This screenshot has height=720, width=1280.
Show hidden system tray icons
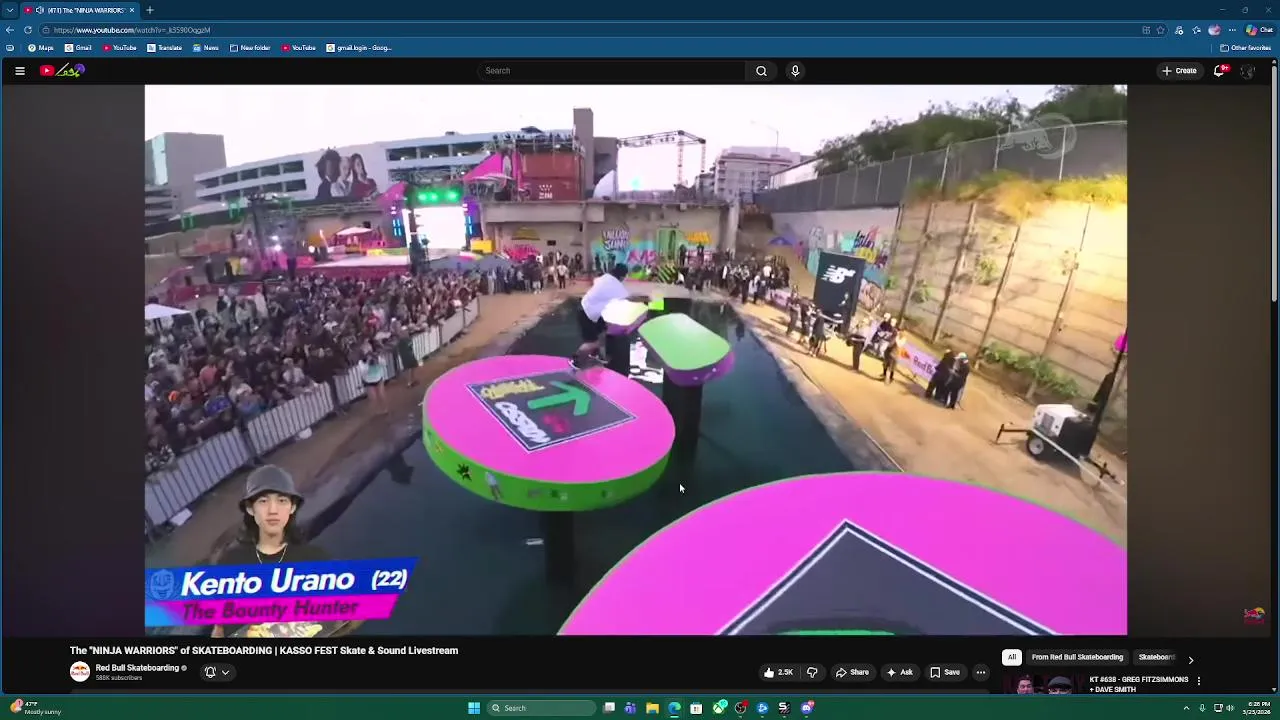[x=1186, y=708]
